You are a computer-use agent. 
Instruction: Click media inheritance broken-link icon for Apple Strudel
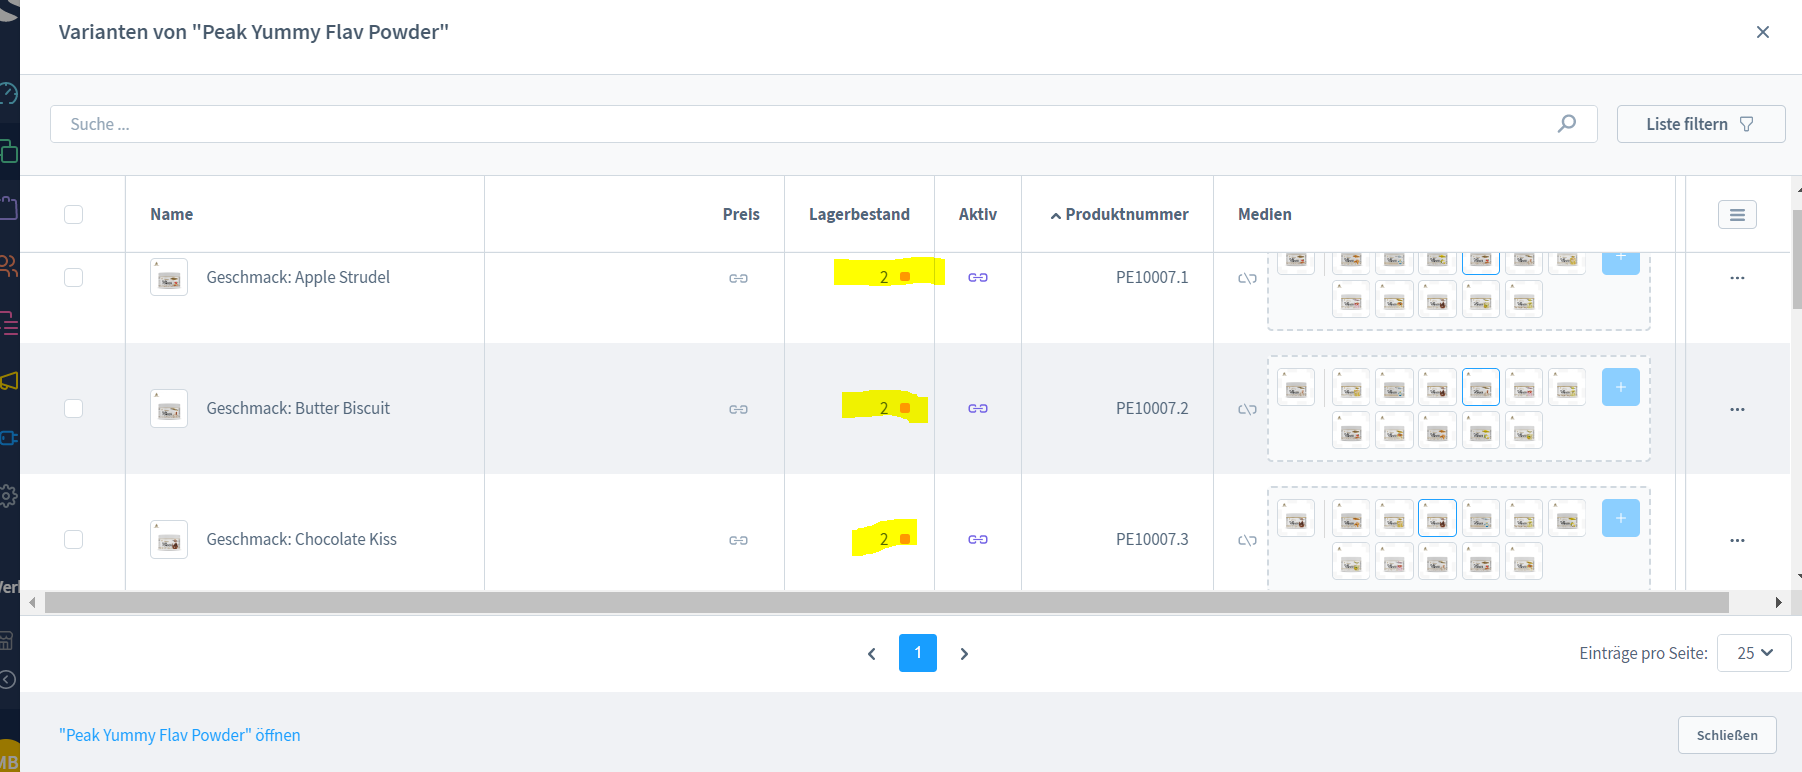pyautogui.click(x=1247, y=278)
